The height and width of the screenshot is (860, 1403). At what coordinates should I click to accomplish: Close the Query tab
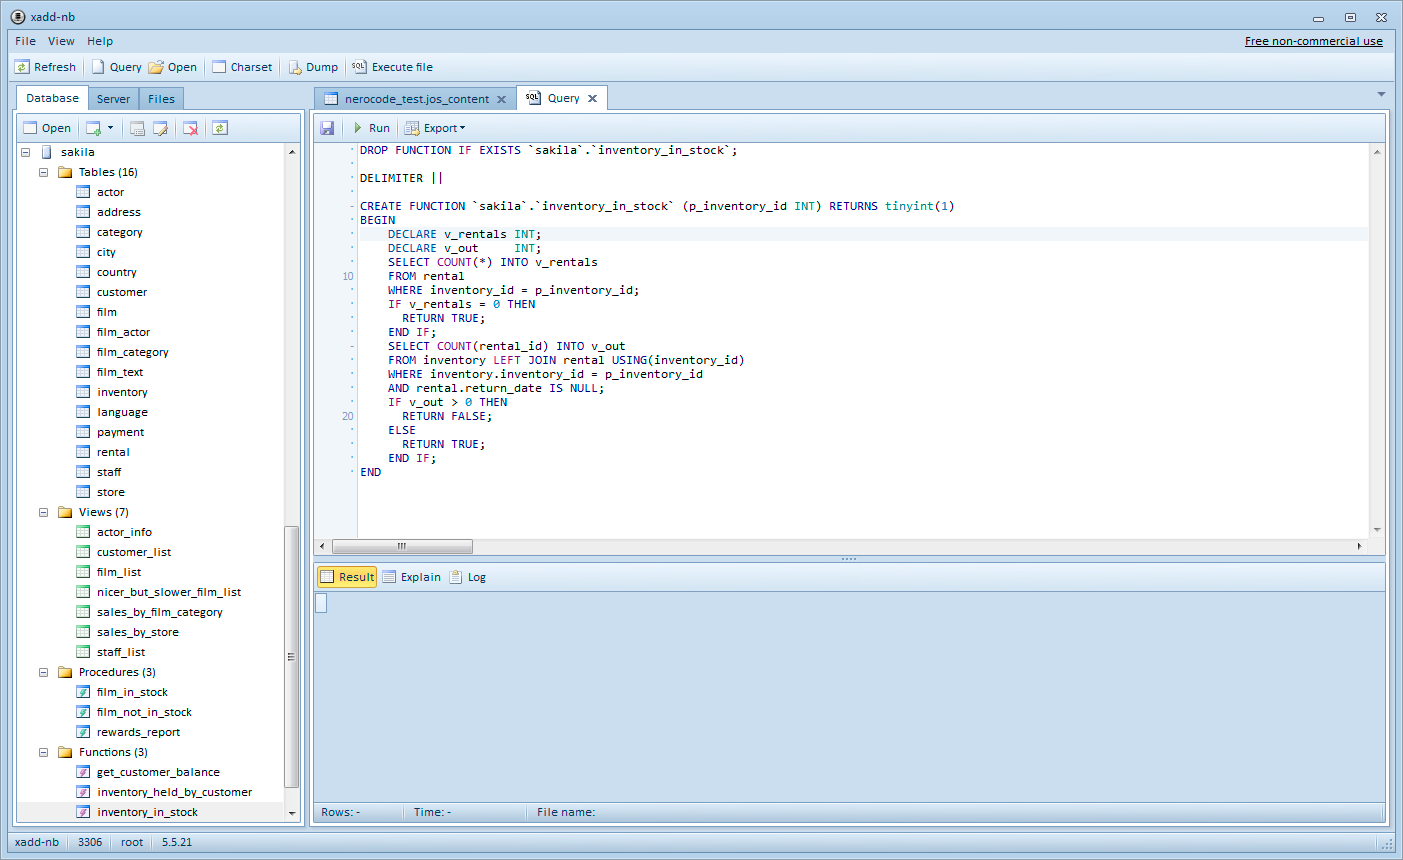(x=592, y=98)
